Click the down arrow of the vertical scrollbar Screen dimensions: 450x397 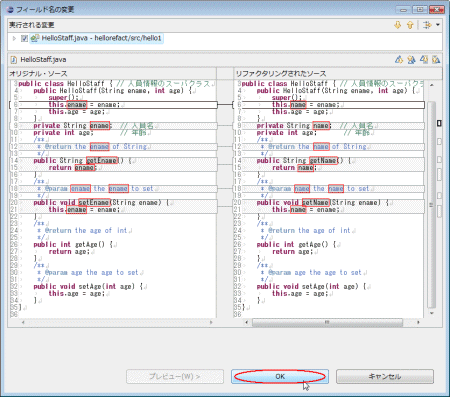click(x=431, y=313)
